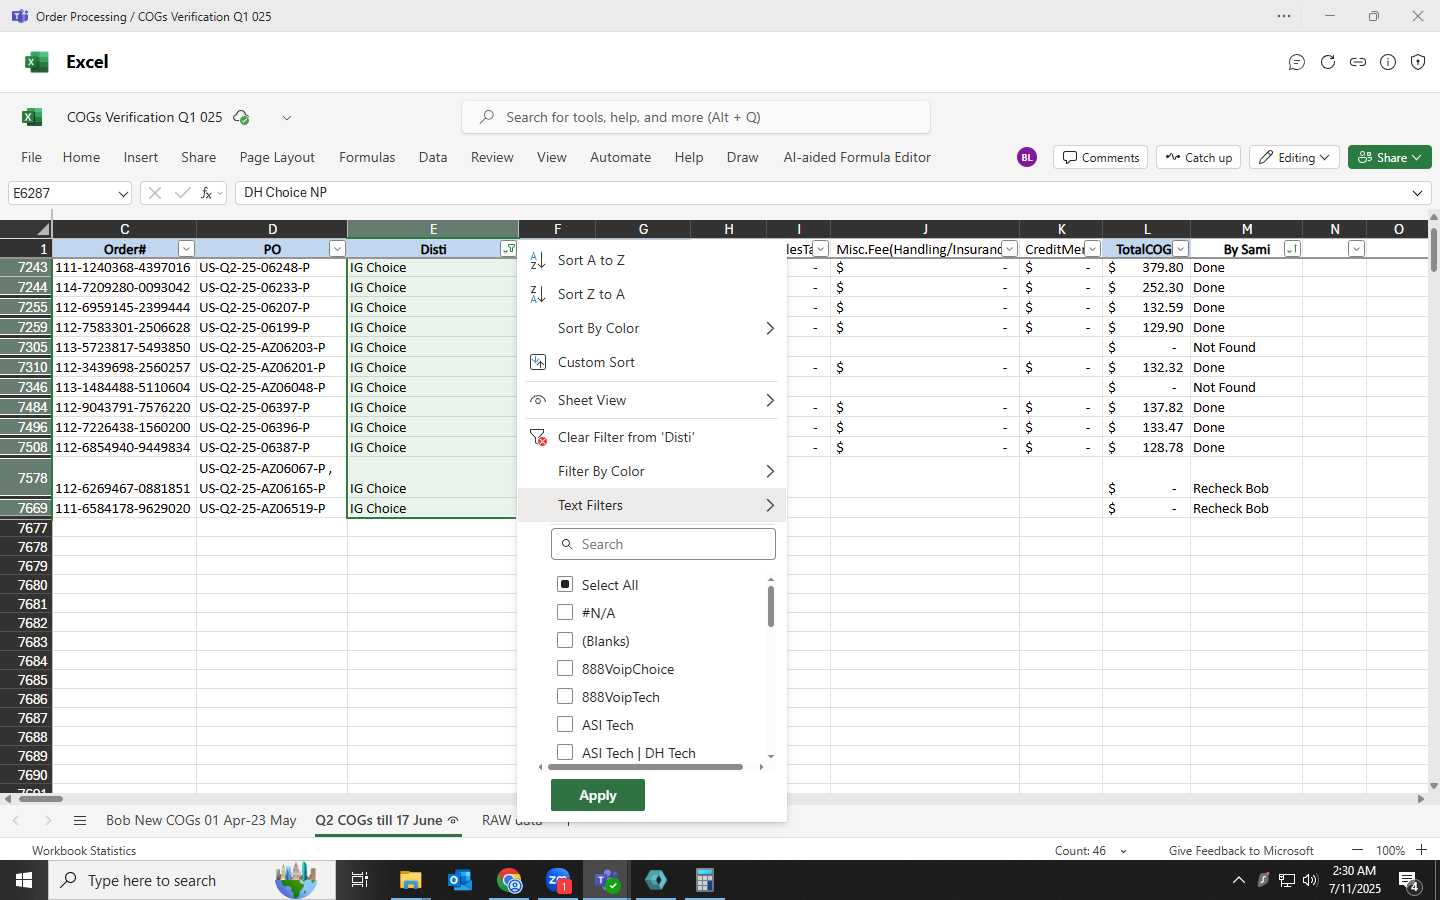The width and height of the screenshot is (1440, 900).
Task: Open the chat icon in Teams header
Action: [1297, 62]
